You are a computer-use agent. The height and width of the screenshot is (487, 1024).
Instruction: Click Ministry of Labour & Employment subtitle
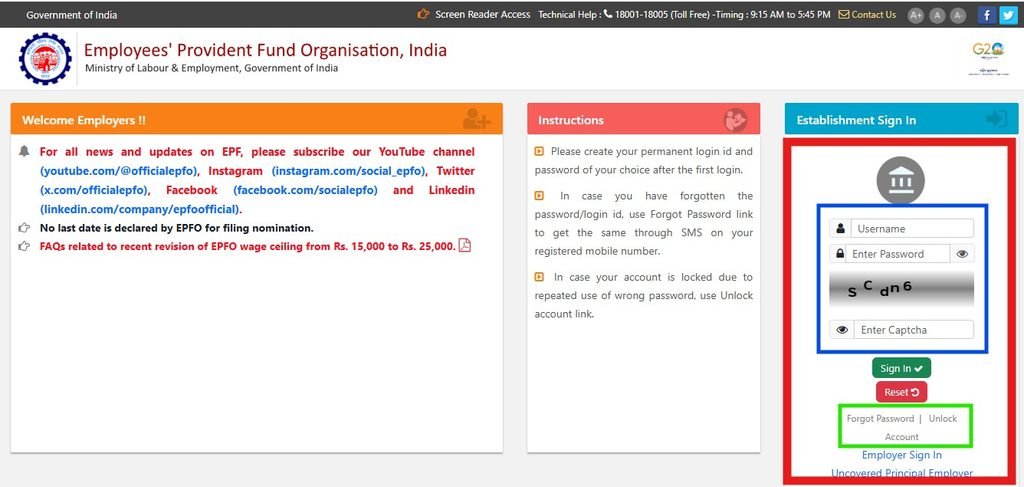click(212, 68)
